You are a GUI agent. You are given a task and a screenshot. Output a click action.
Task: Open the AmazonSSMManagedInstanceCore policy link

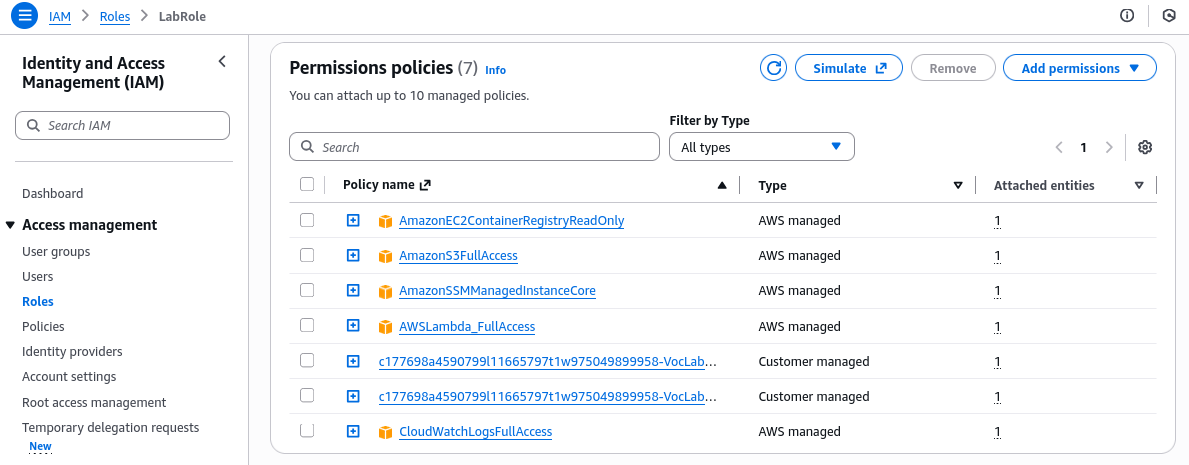point(497,291)
